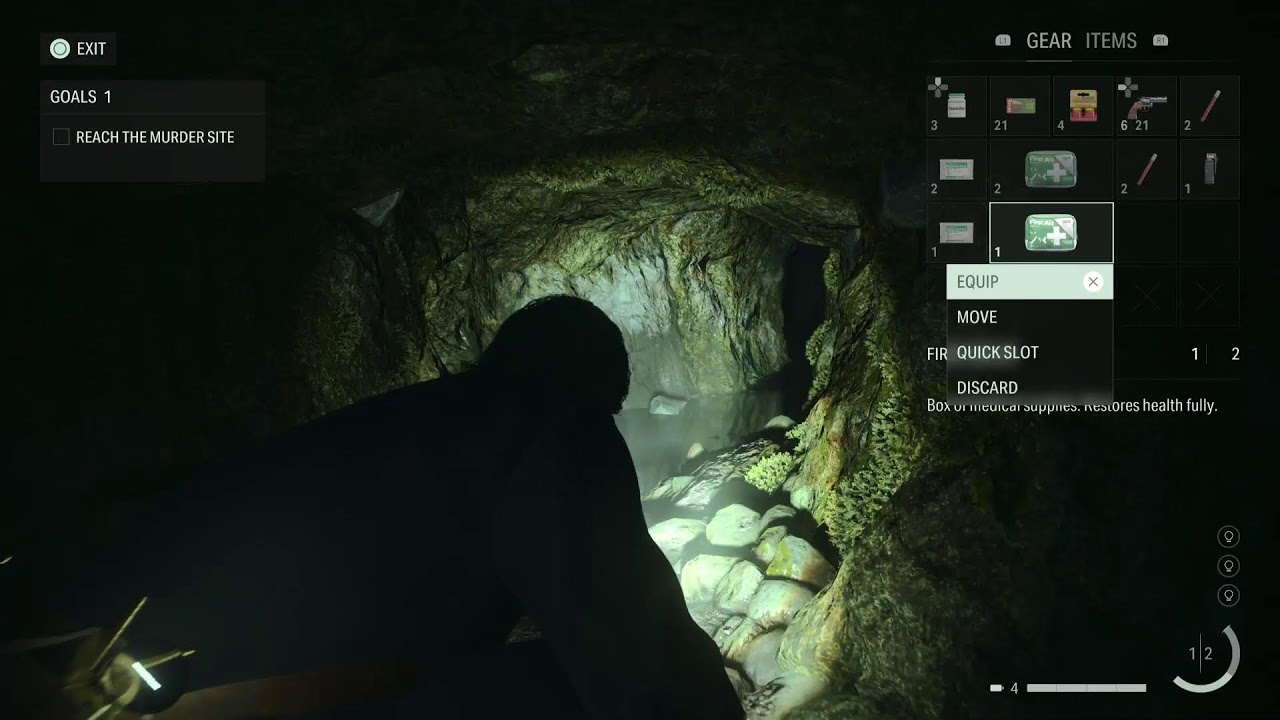
Task: Choose MOVE from the context menu
Action: point(1030,317)
